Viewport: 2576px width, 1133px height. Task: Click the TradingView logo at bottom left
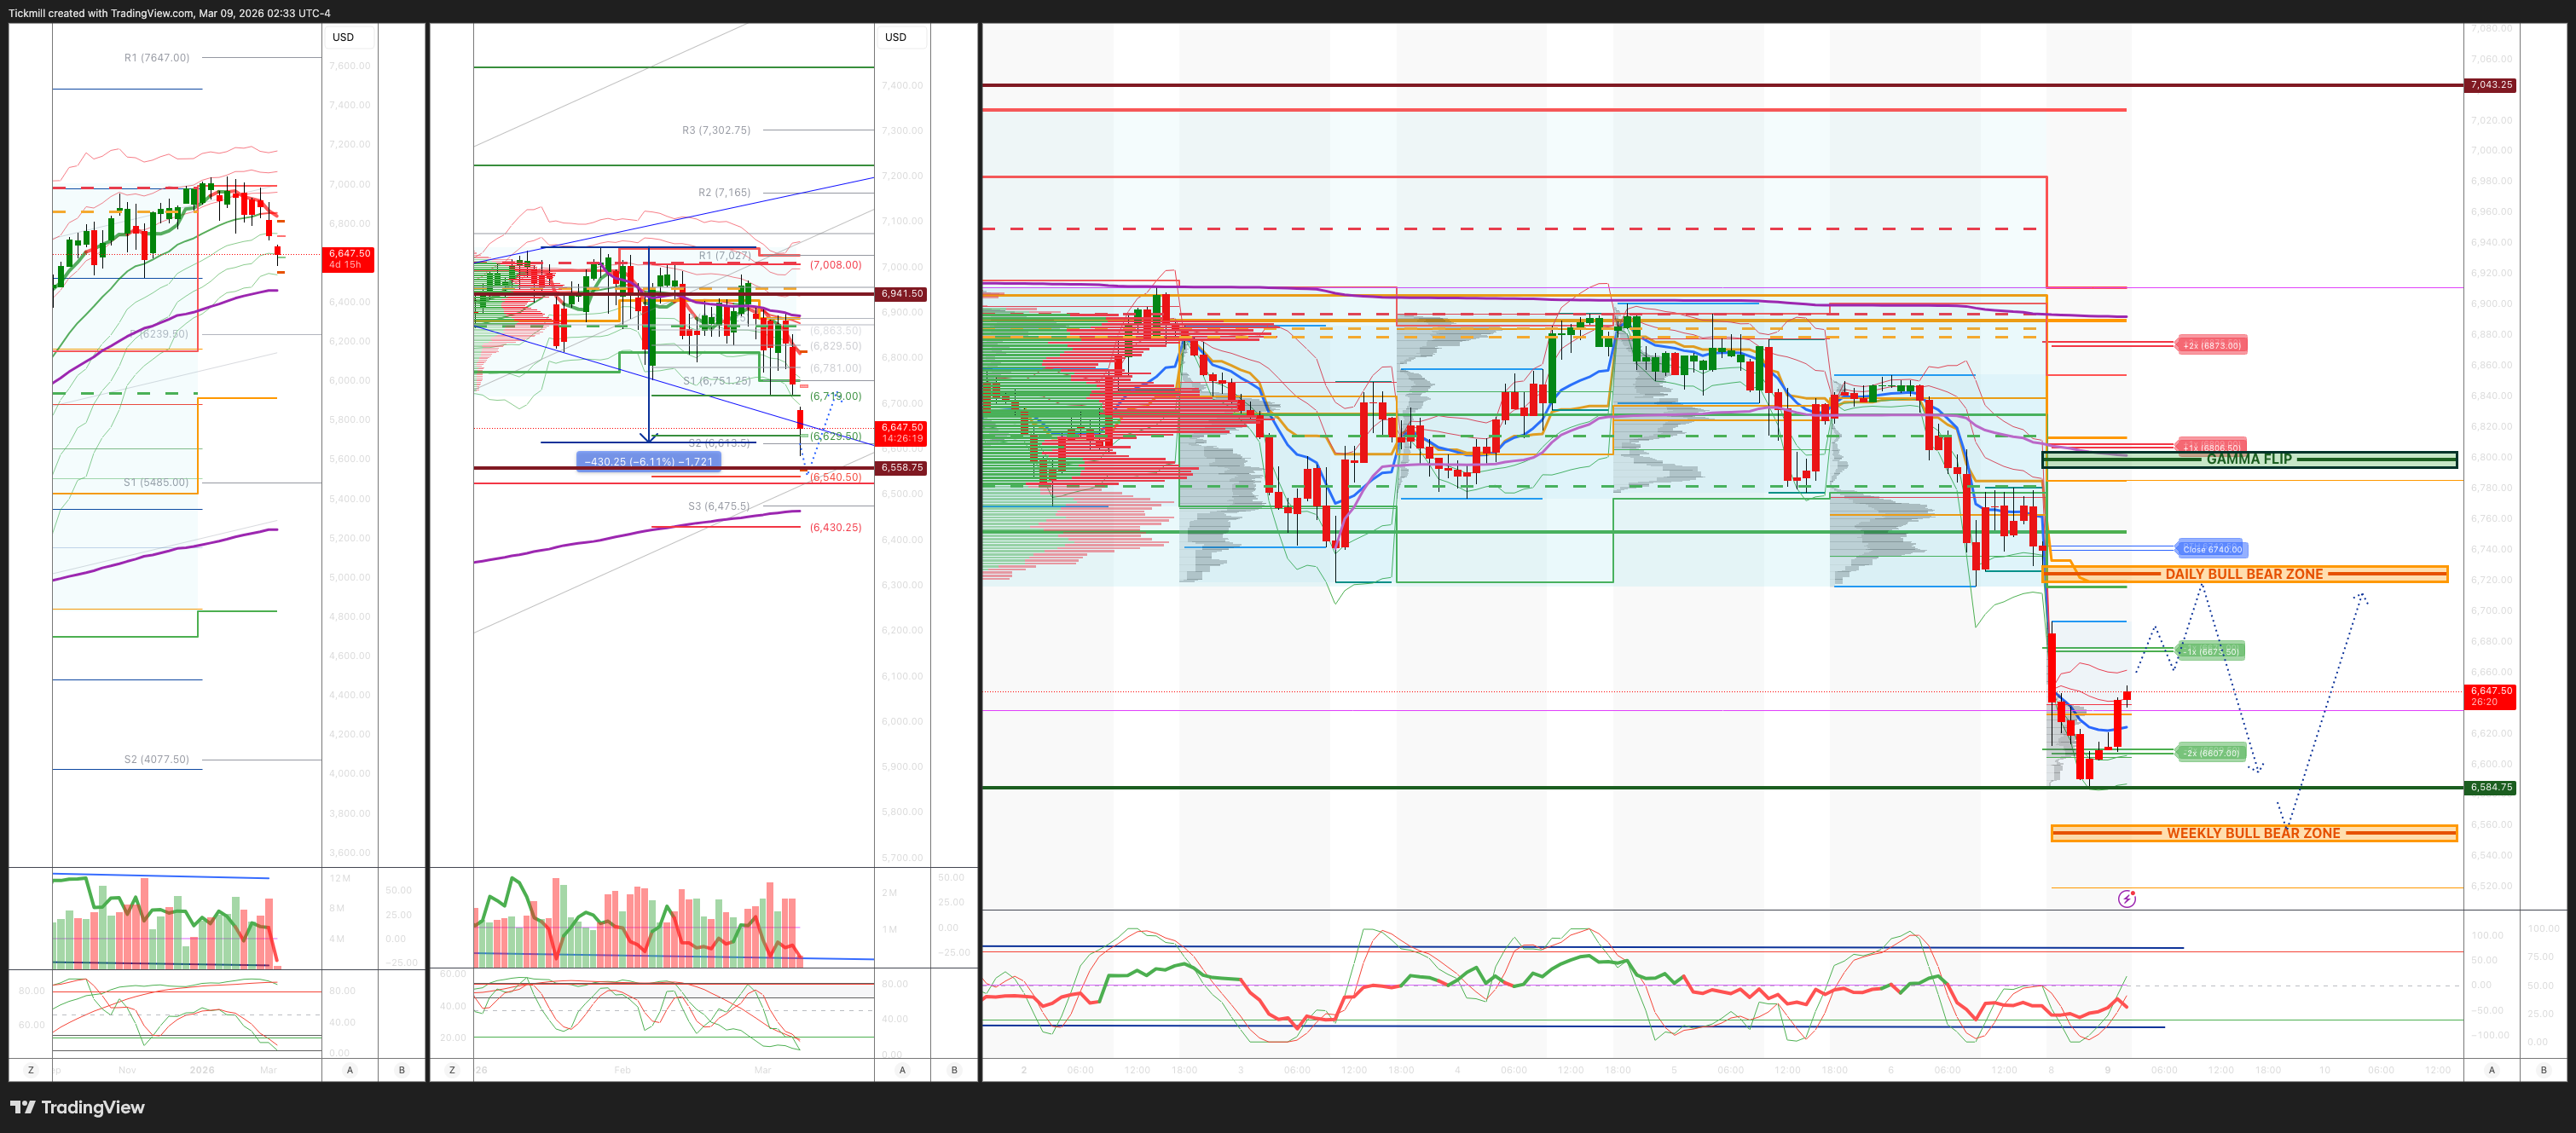pos(78,1107)
